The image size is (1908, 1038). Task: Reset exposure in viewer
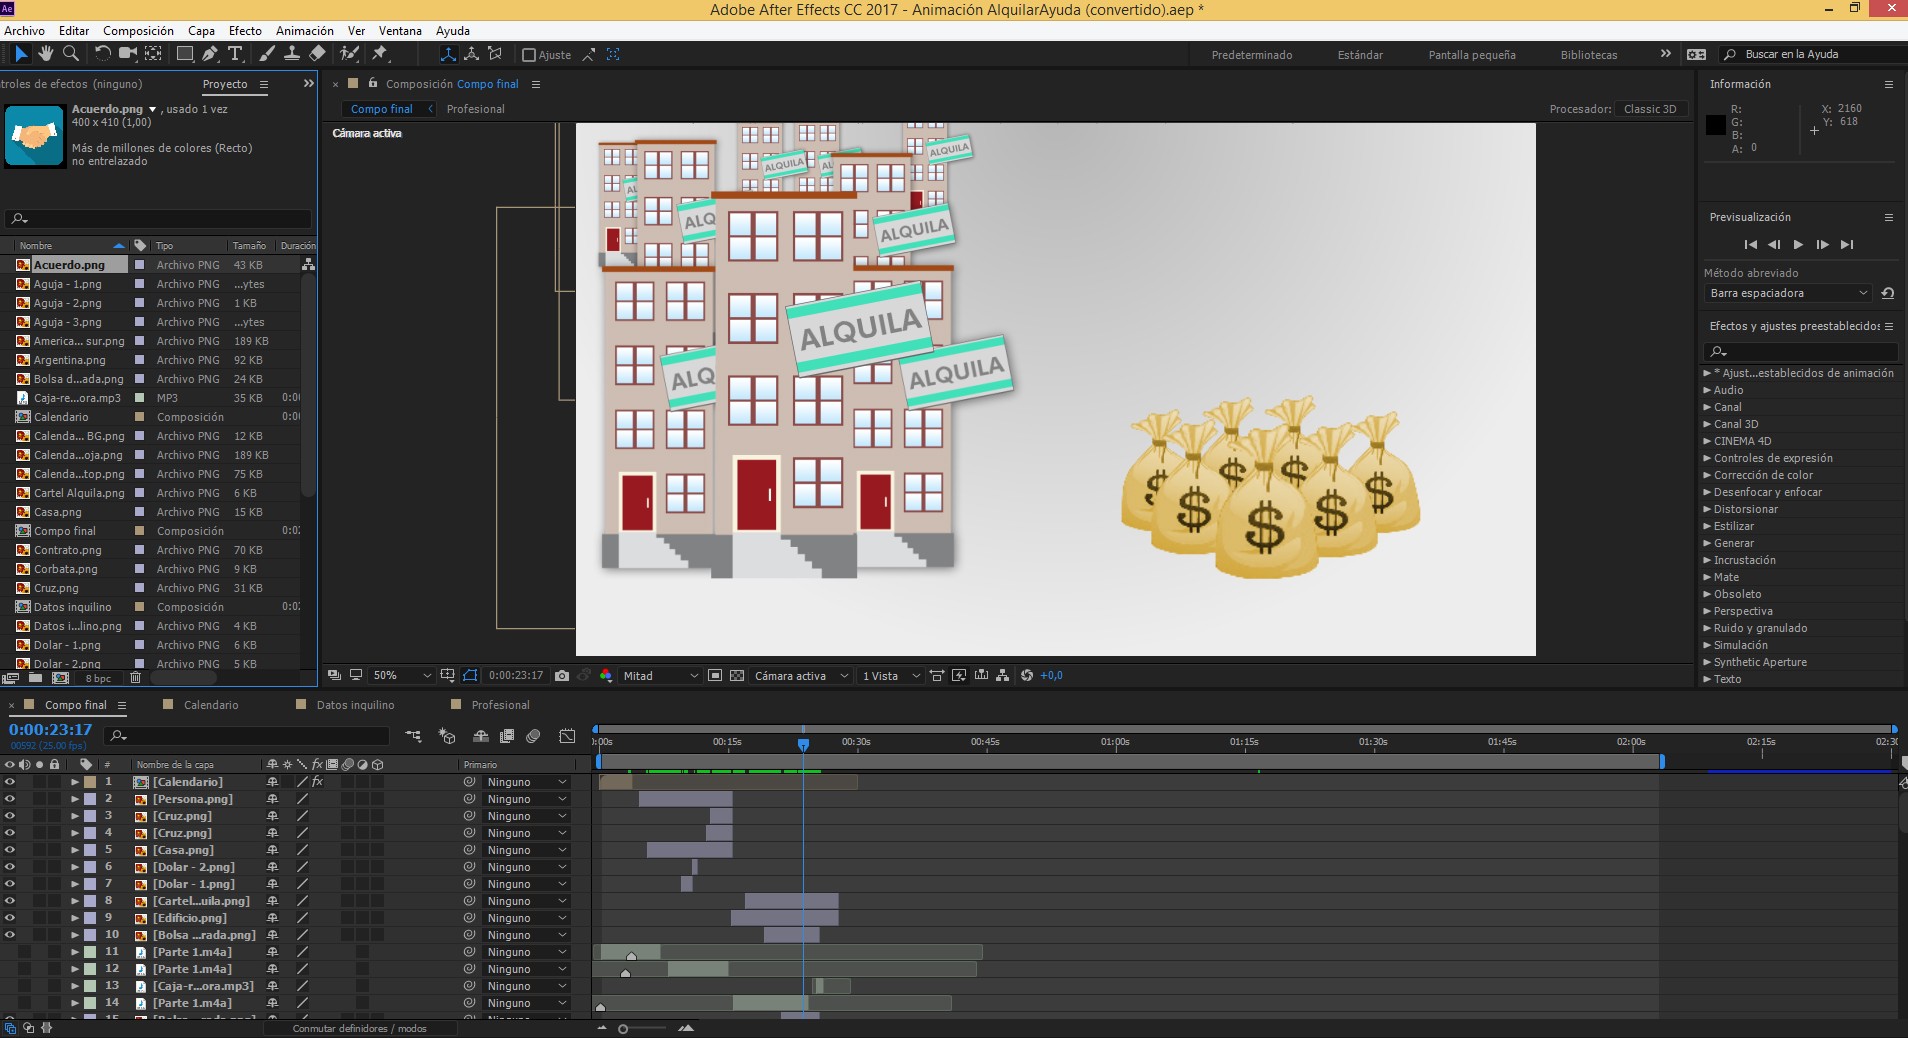point(1026,676)
